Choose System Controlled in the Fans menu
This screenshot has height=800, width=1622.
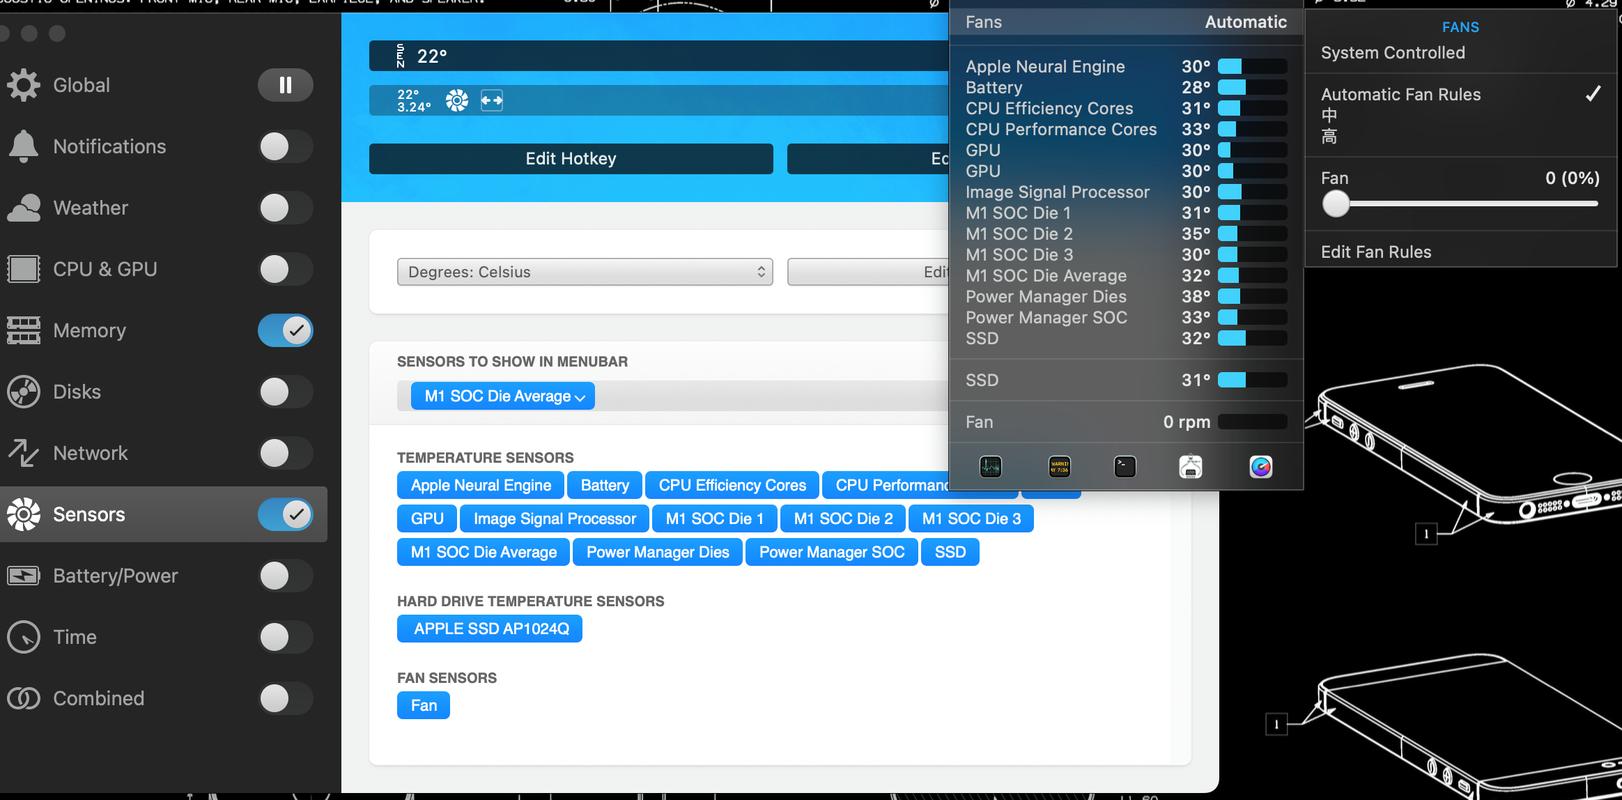pos(1392,53)
